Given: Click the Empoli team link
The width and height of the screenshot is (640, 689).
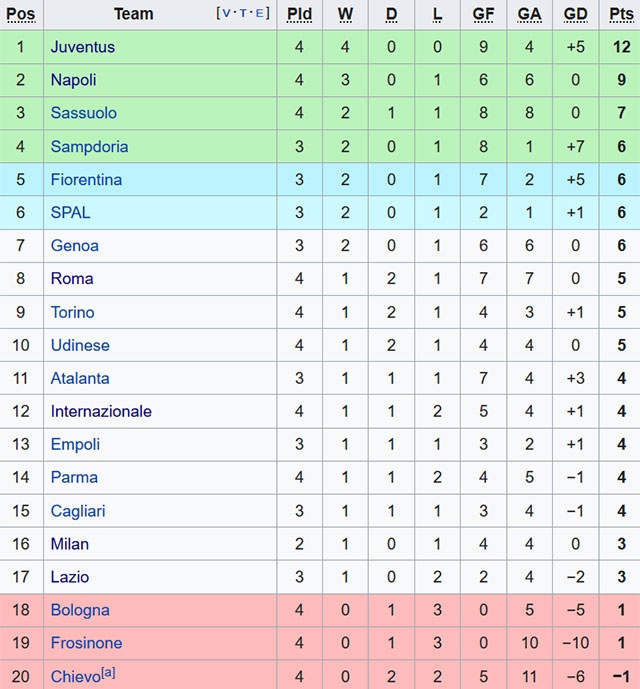Looking at the screenshot, I should point(76,444).
